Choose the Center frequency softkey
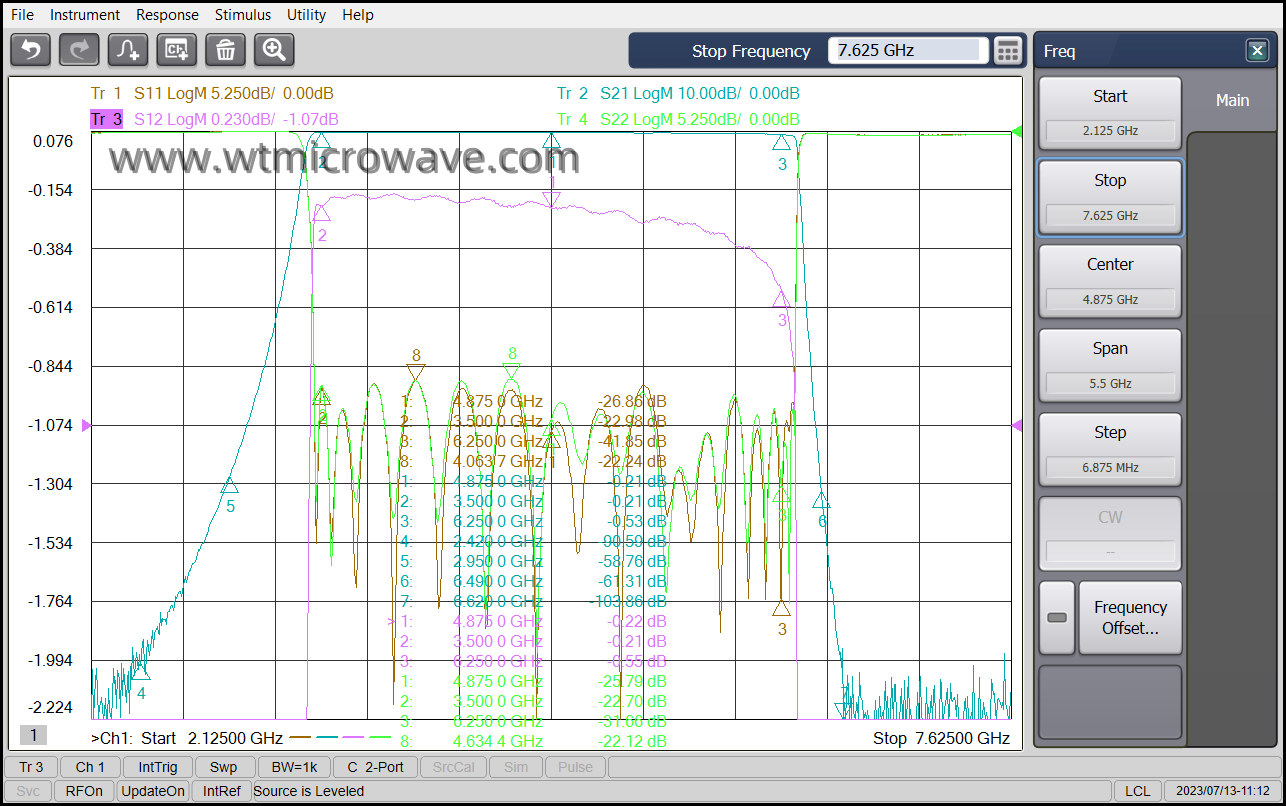Viewport: 1286px width, 806px height. coord(1110,281)
